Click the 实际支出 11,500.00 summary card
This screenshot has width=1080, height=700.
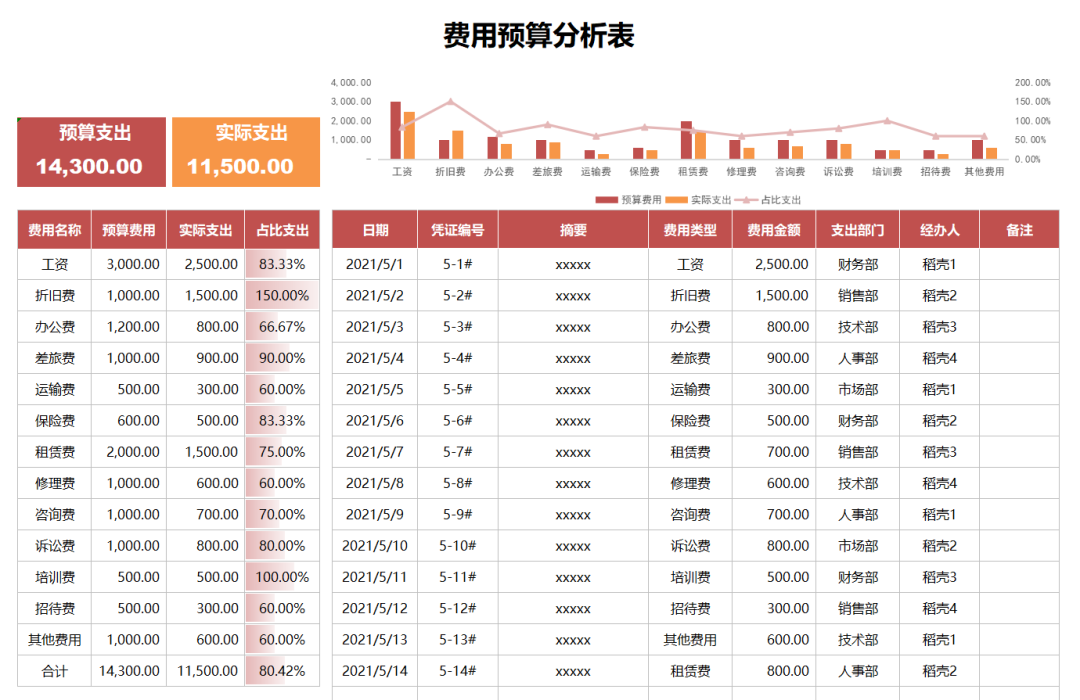click(x=246, y=150)
